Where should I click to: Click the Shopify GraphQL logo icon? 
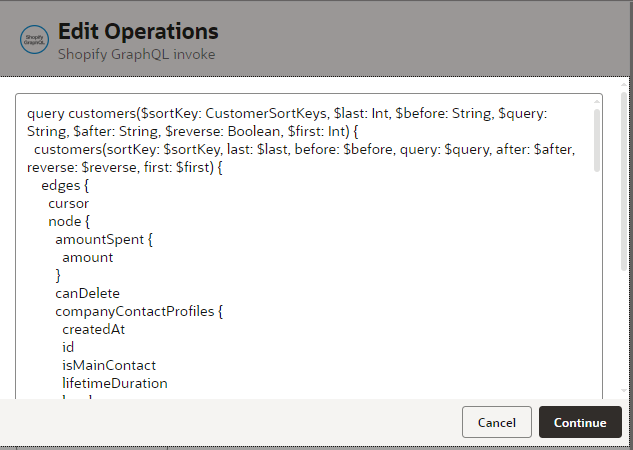pos(36,39)
